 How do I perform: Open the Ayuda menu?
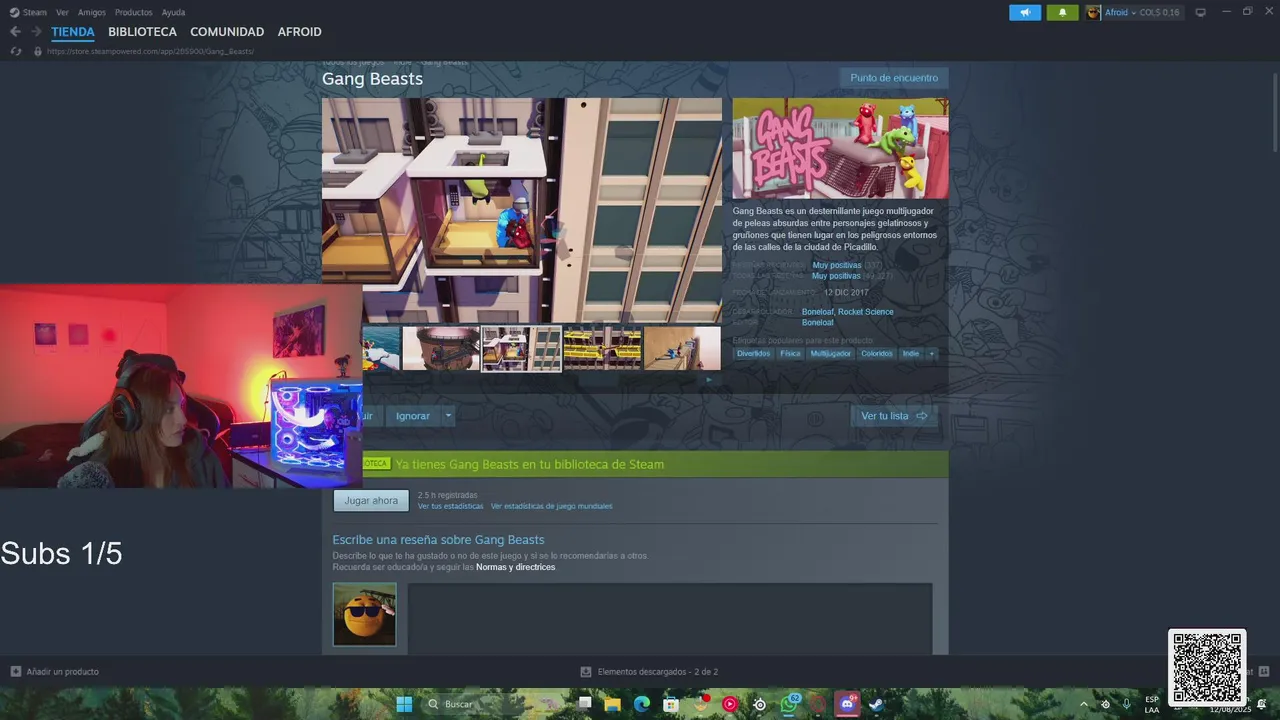173,12
